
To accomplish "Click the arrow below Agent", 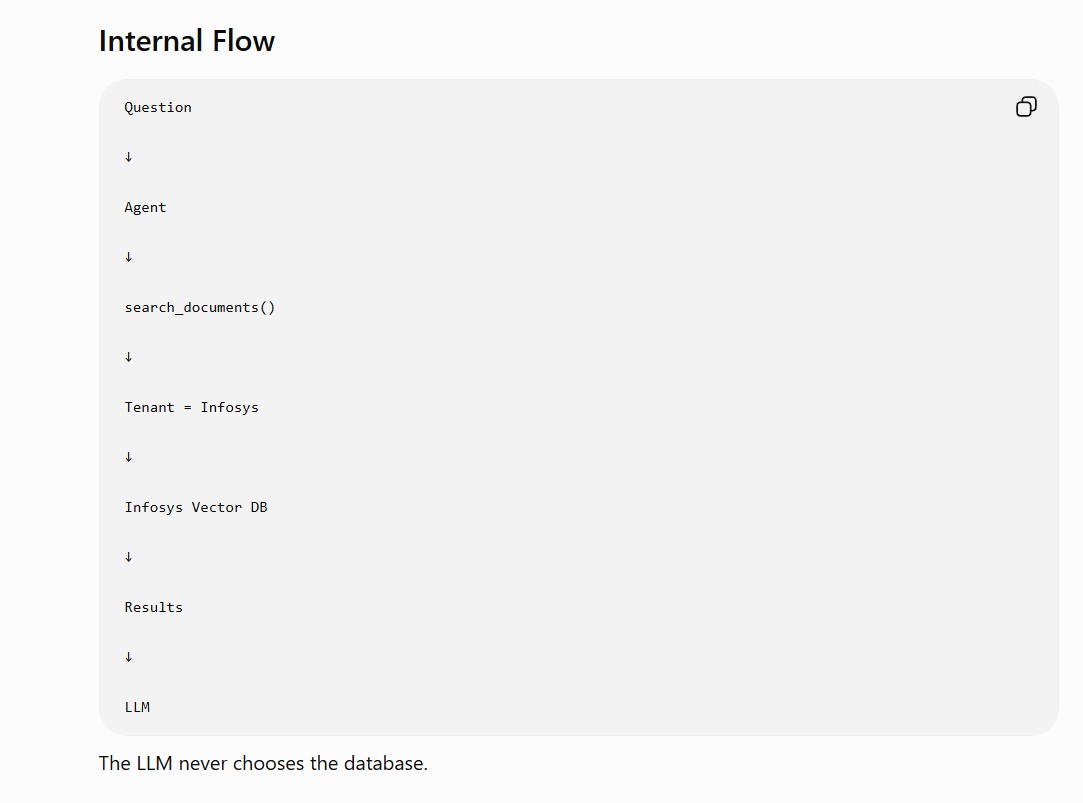I will click(128, 257).
